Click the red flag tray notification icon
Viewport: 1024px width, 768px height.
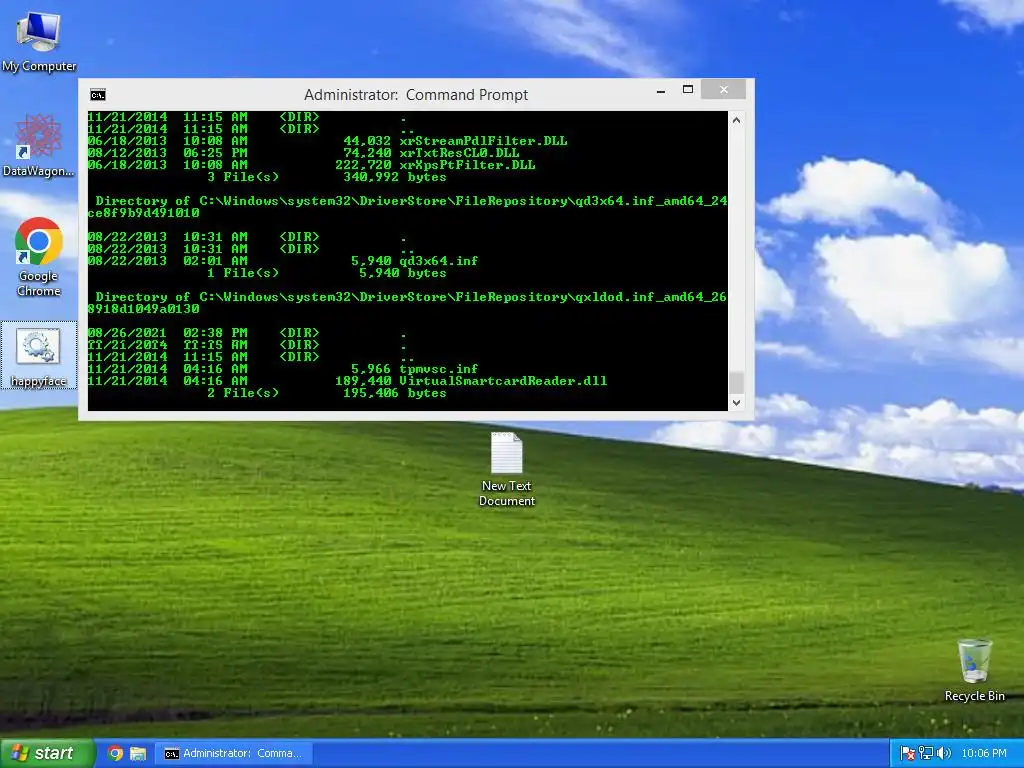(x=907, y=754)
